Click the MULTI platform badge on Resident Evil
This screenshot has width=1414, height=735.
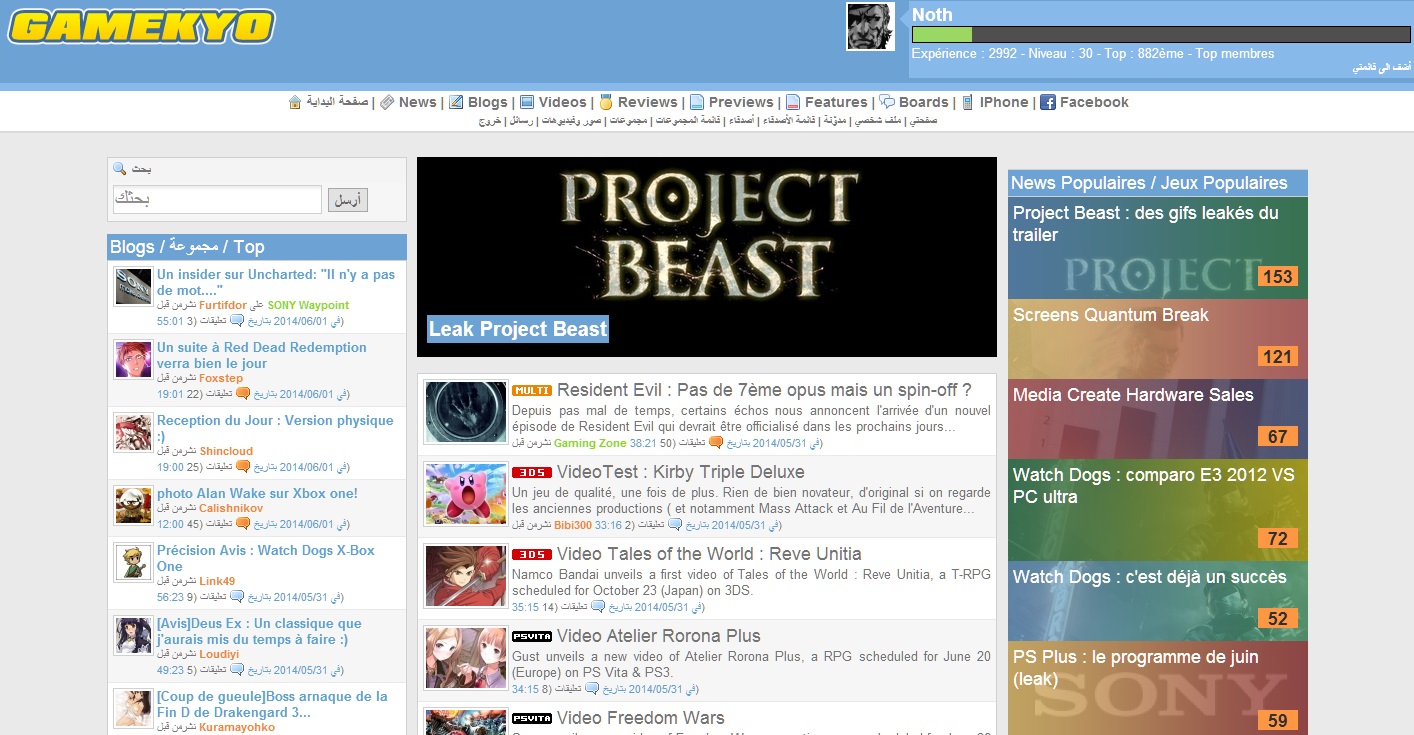tap(532, 390)
